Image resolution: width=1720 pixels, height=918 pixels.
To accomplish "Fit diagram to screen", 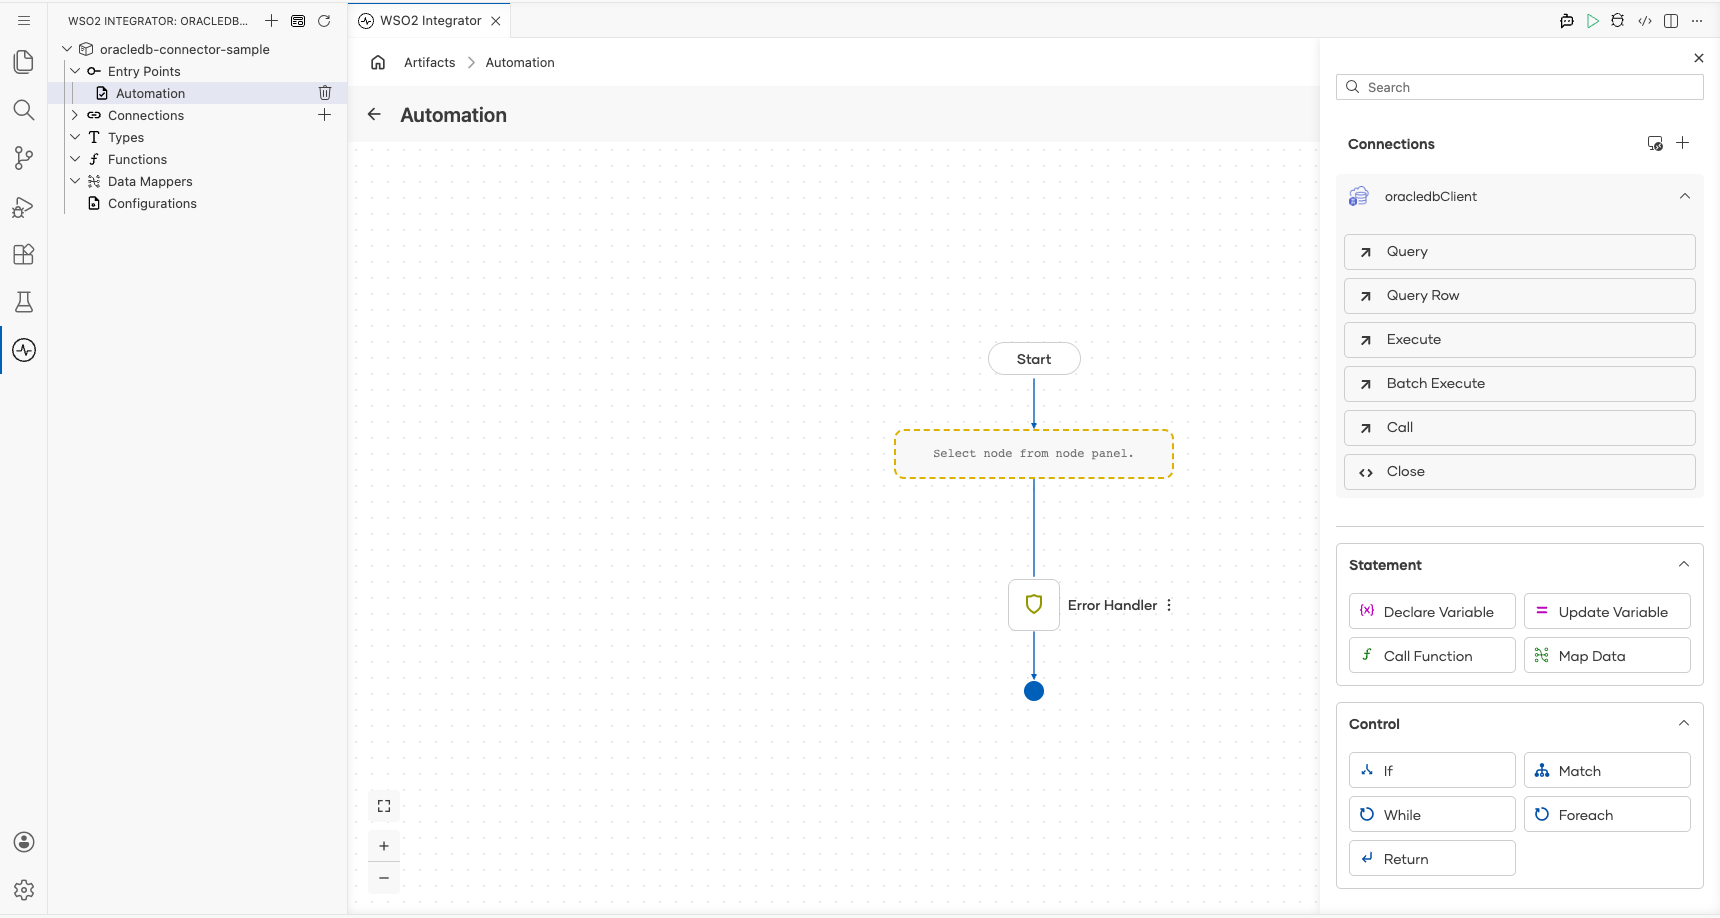I will (384, 806).
